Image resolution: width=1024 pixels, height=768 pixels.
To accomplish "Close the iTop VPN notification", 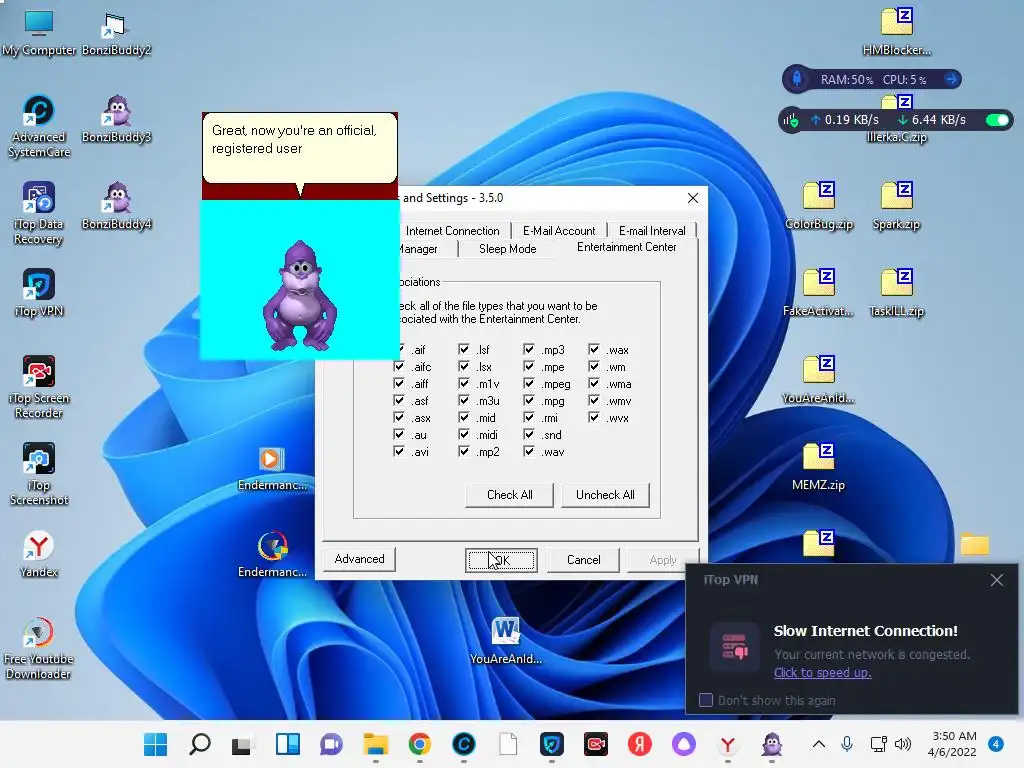I will 997,580.
